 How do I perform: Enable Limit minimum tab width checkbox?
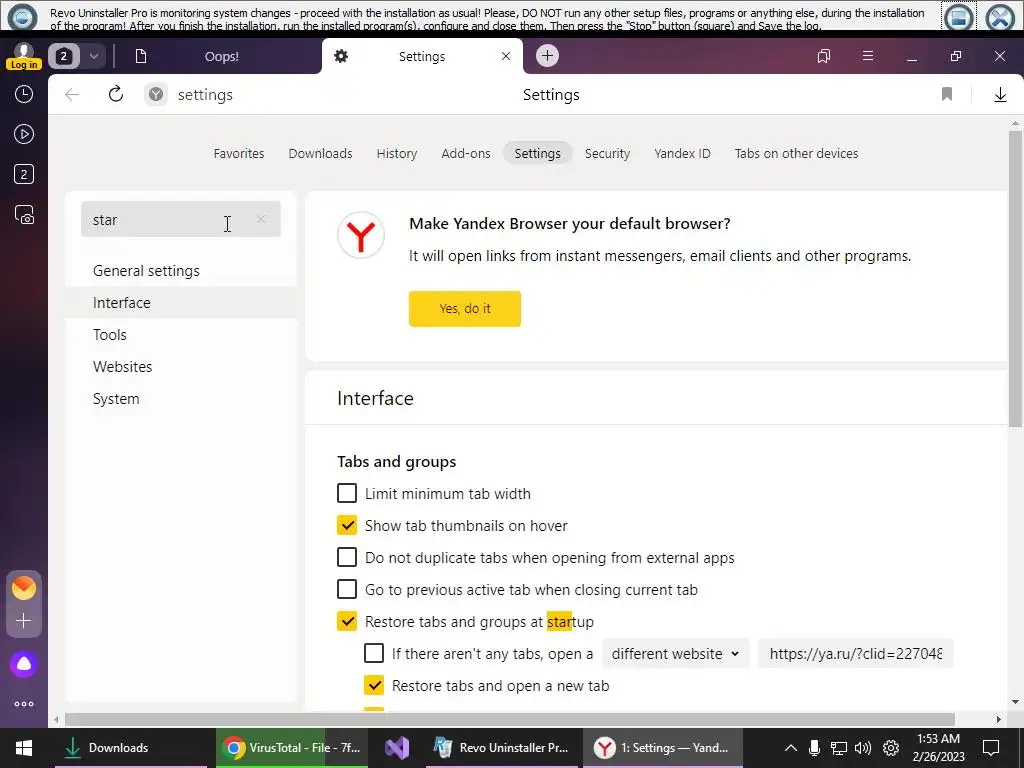(347, 493)
